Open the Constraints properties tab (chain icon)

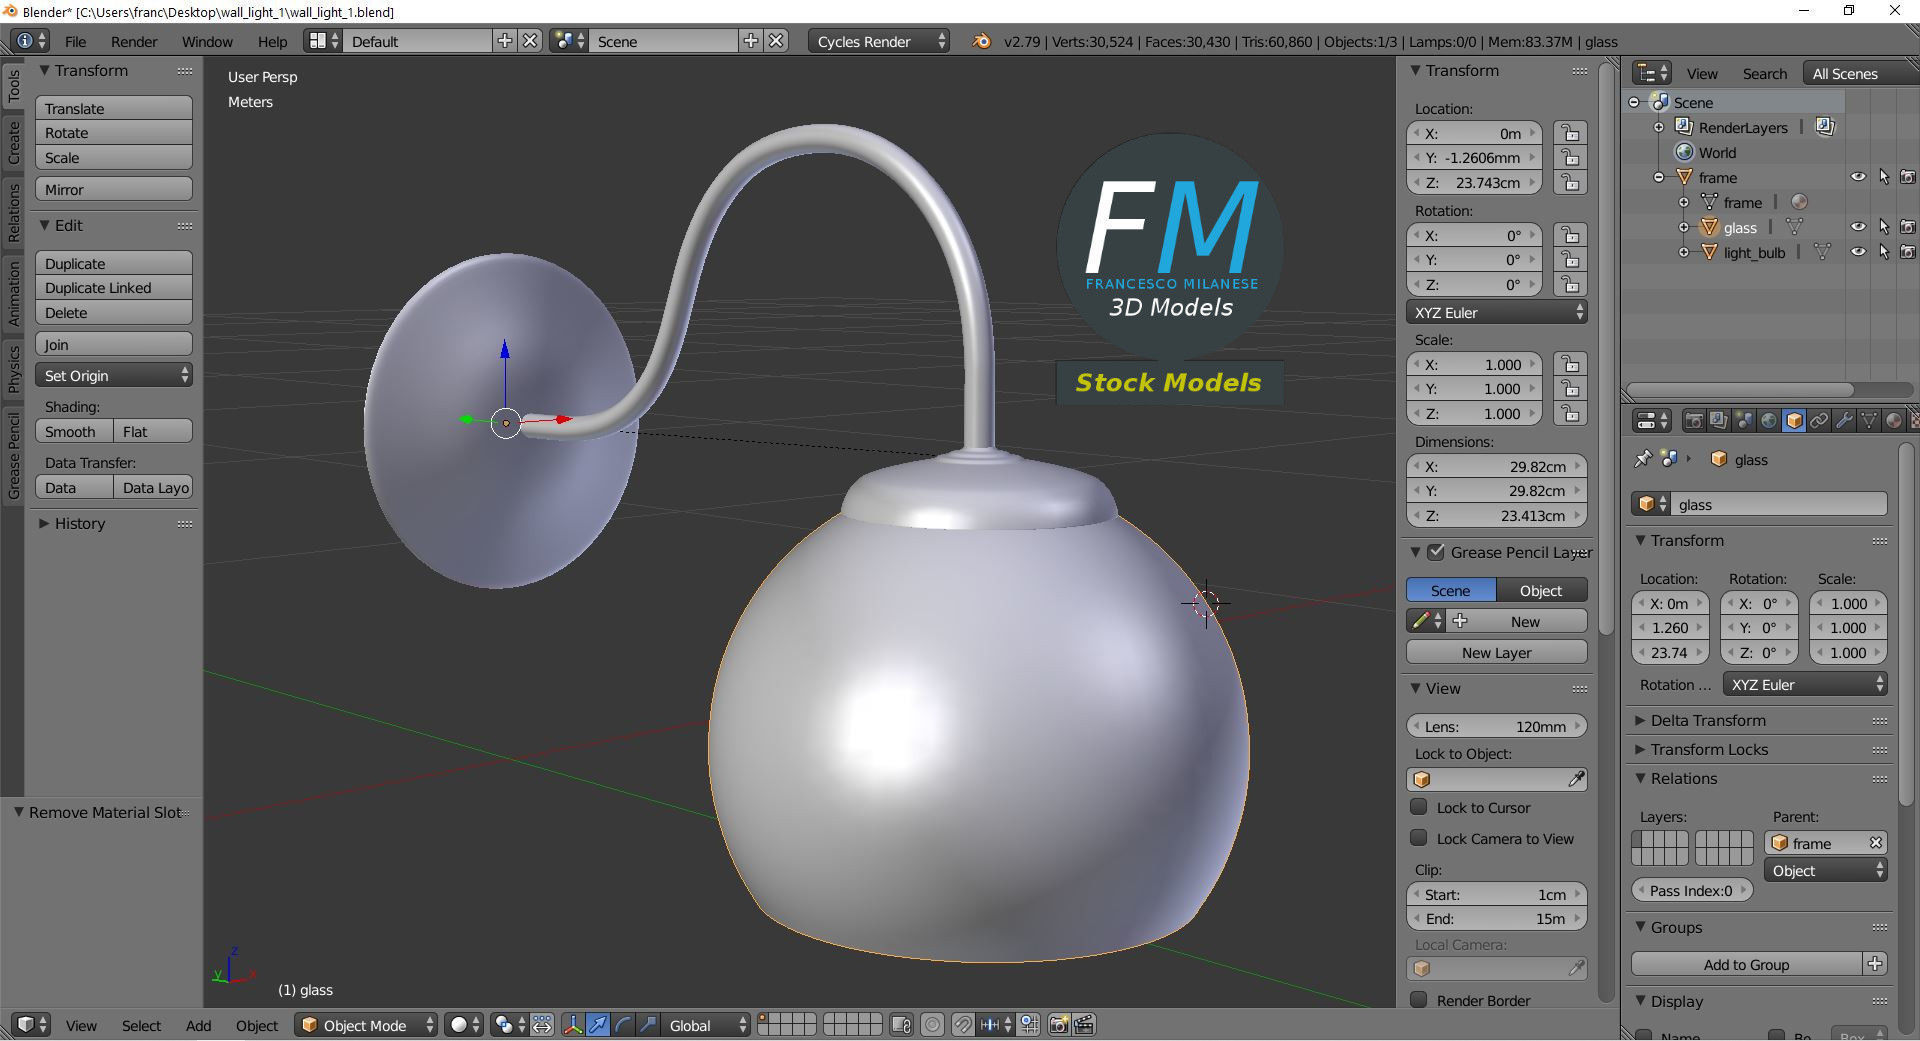pos(1819,421)
